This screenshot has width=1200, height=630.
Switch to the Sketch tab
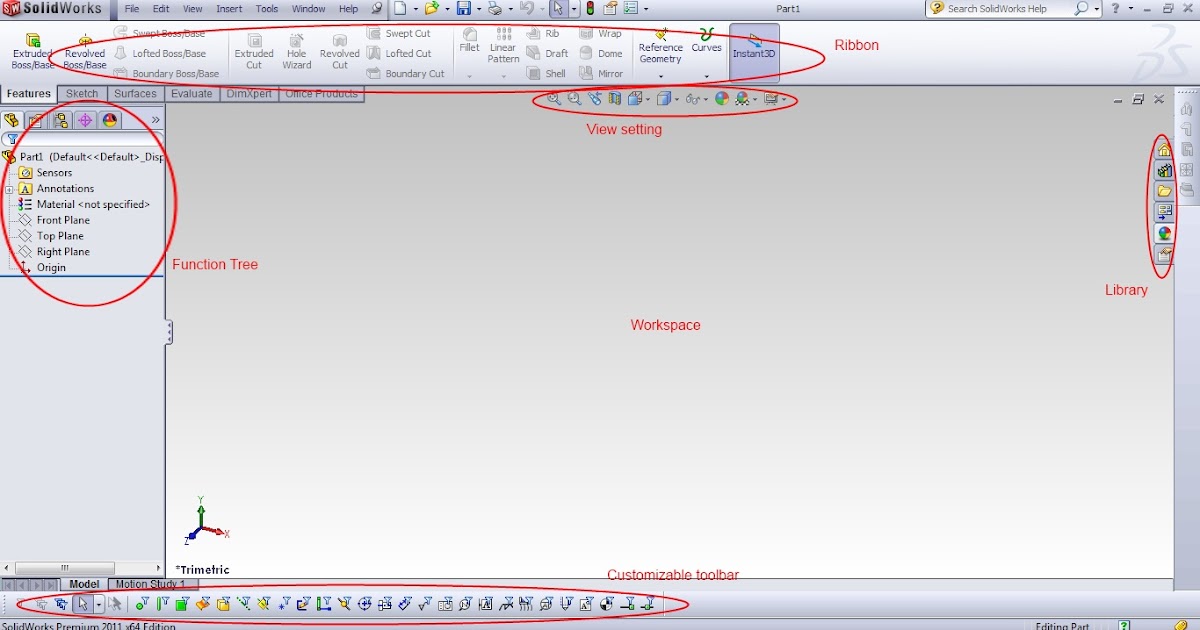[x=82, y=93]
